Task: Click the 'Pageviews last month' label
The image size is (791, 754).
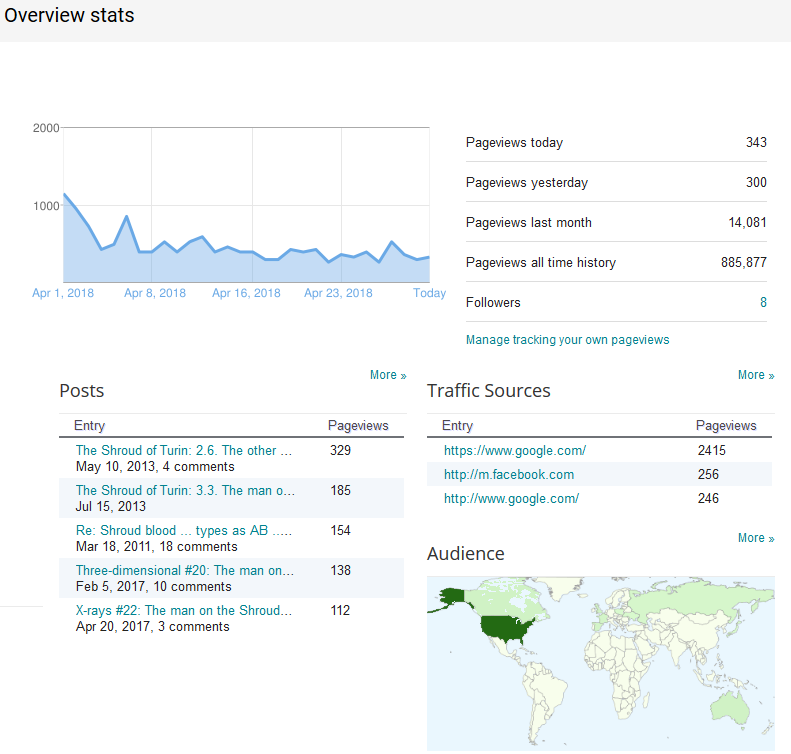Action: (x=529, y=222)
